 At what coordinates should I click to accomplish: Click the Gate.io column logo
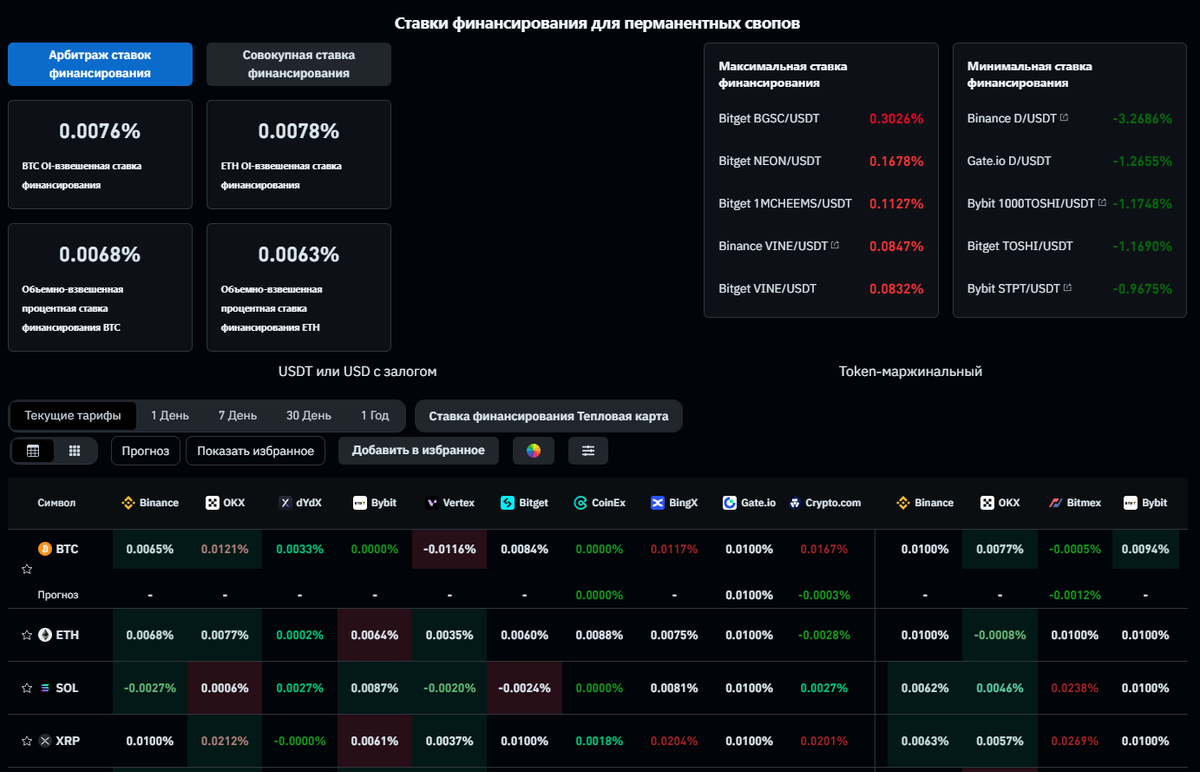[x=730, y=503]
